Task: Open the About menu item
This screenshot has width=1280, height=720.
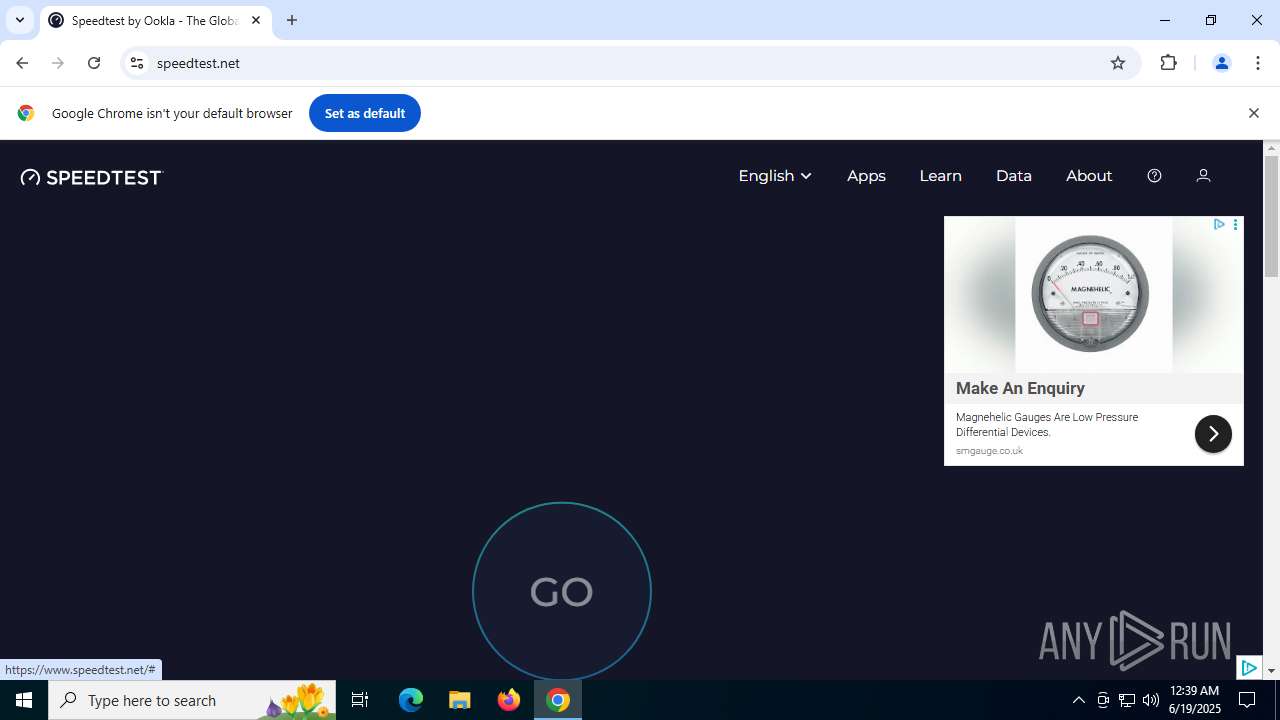Action: pyautogui.click(x=1089, y=176)
